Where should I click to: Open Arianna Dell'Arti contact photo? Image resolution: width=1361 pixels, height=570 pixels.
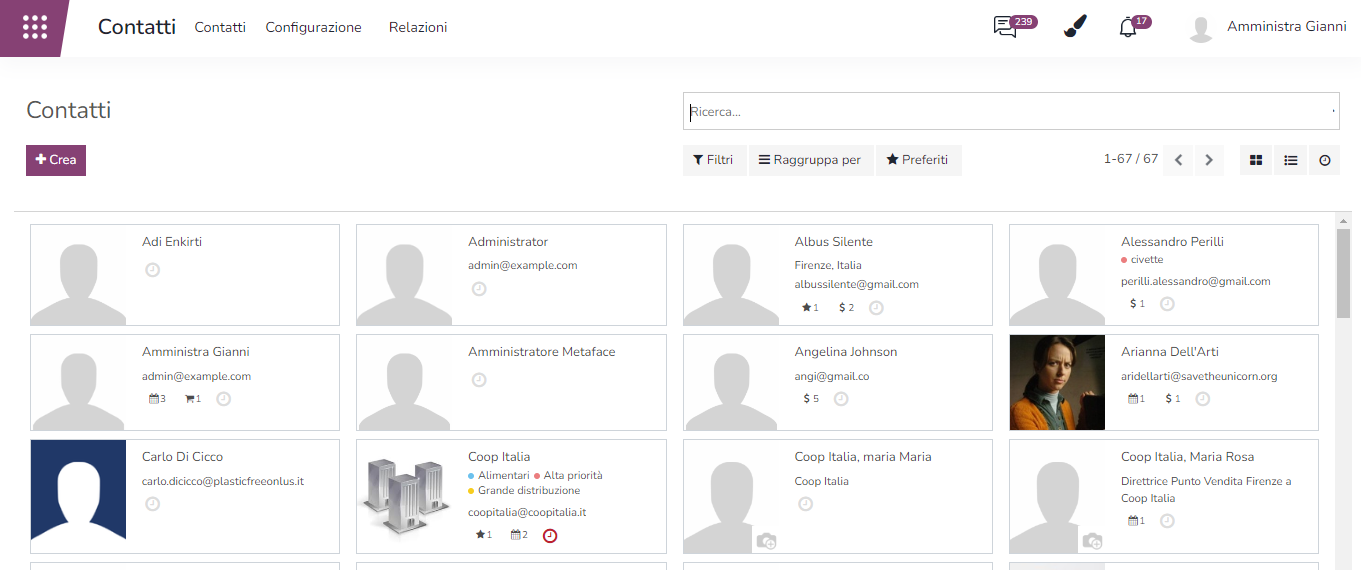1057,382
